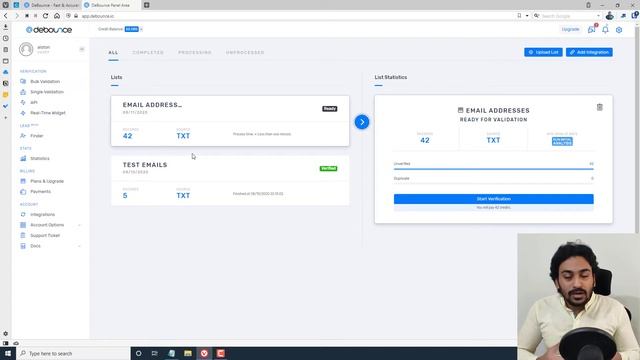Open search engine dropdown arrow
Image resolution: width=640 pixels, height=360 pixels.
click(x=598, y=16)
